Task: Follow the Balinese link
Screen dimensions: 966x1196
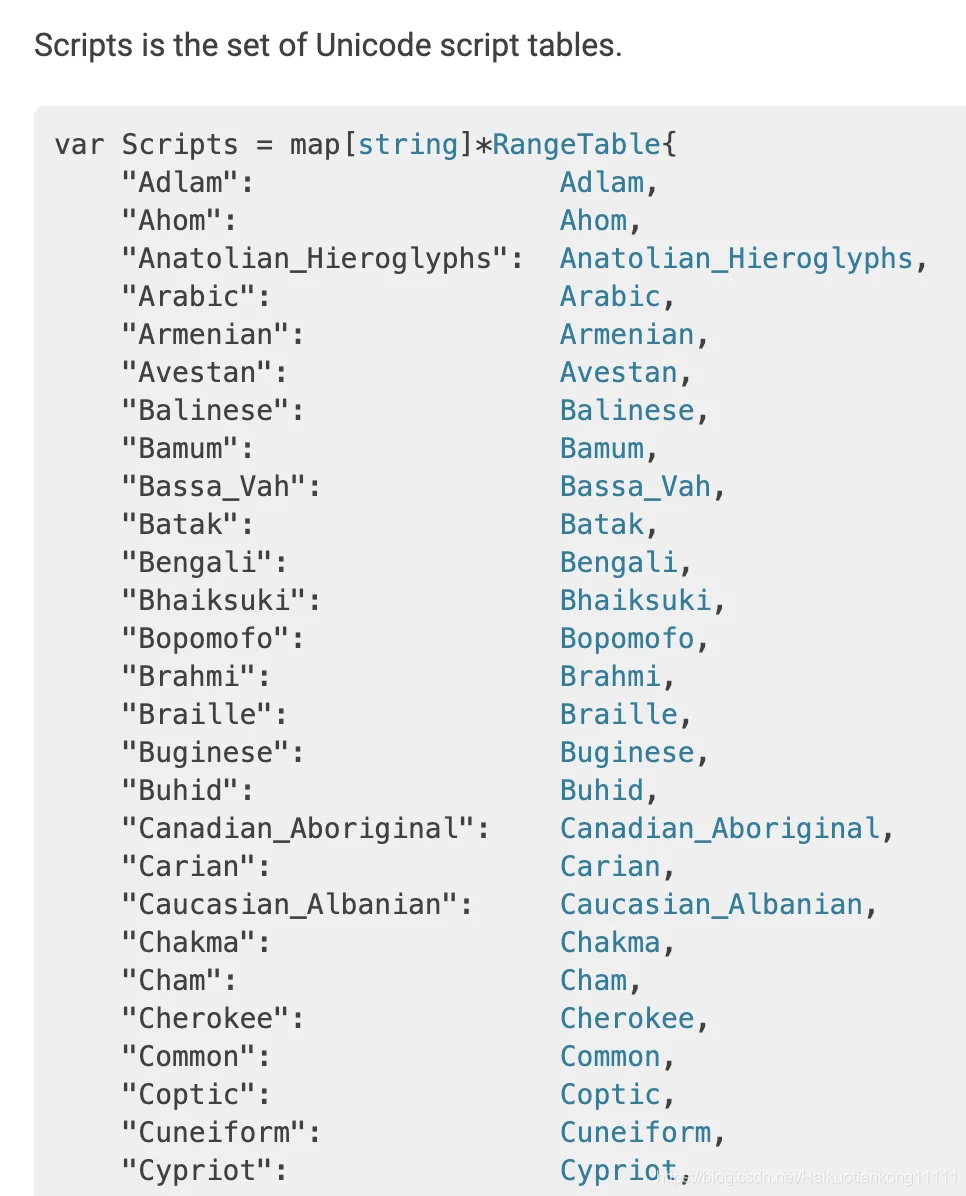Action: point(627,411)
